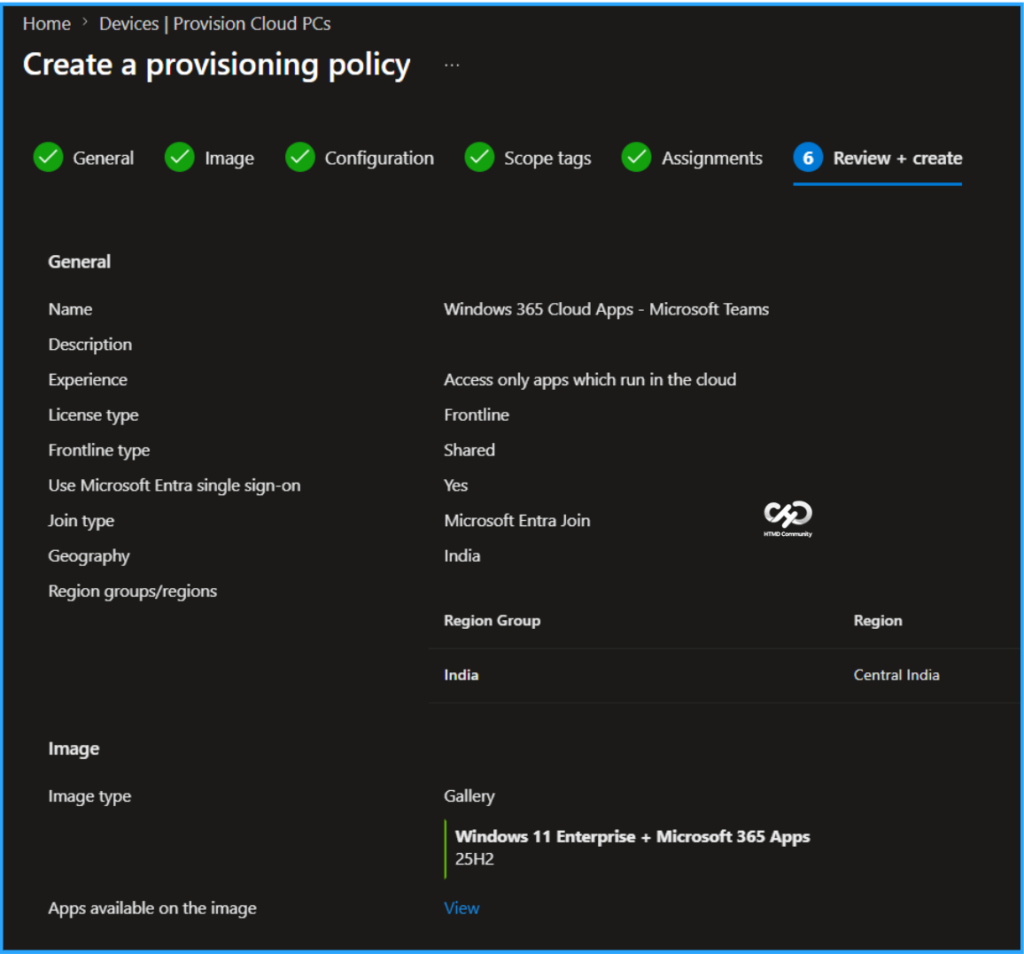Click the Region column header

pos(878,620)
